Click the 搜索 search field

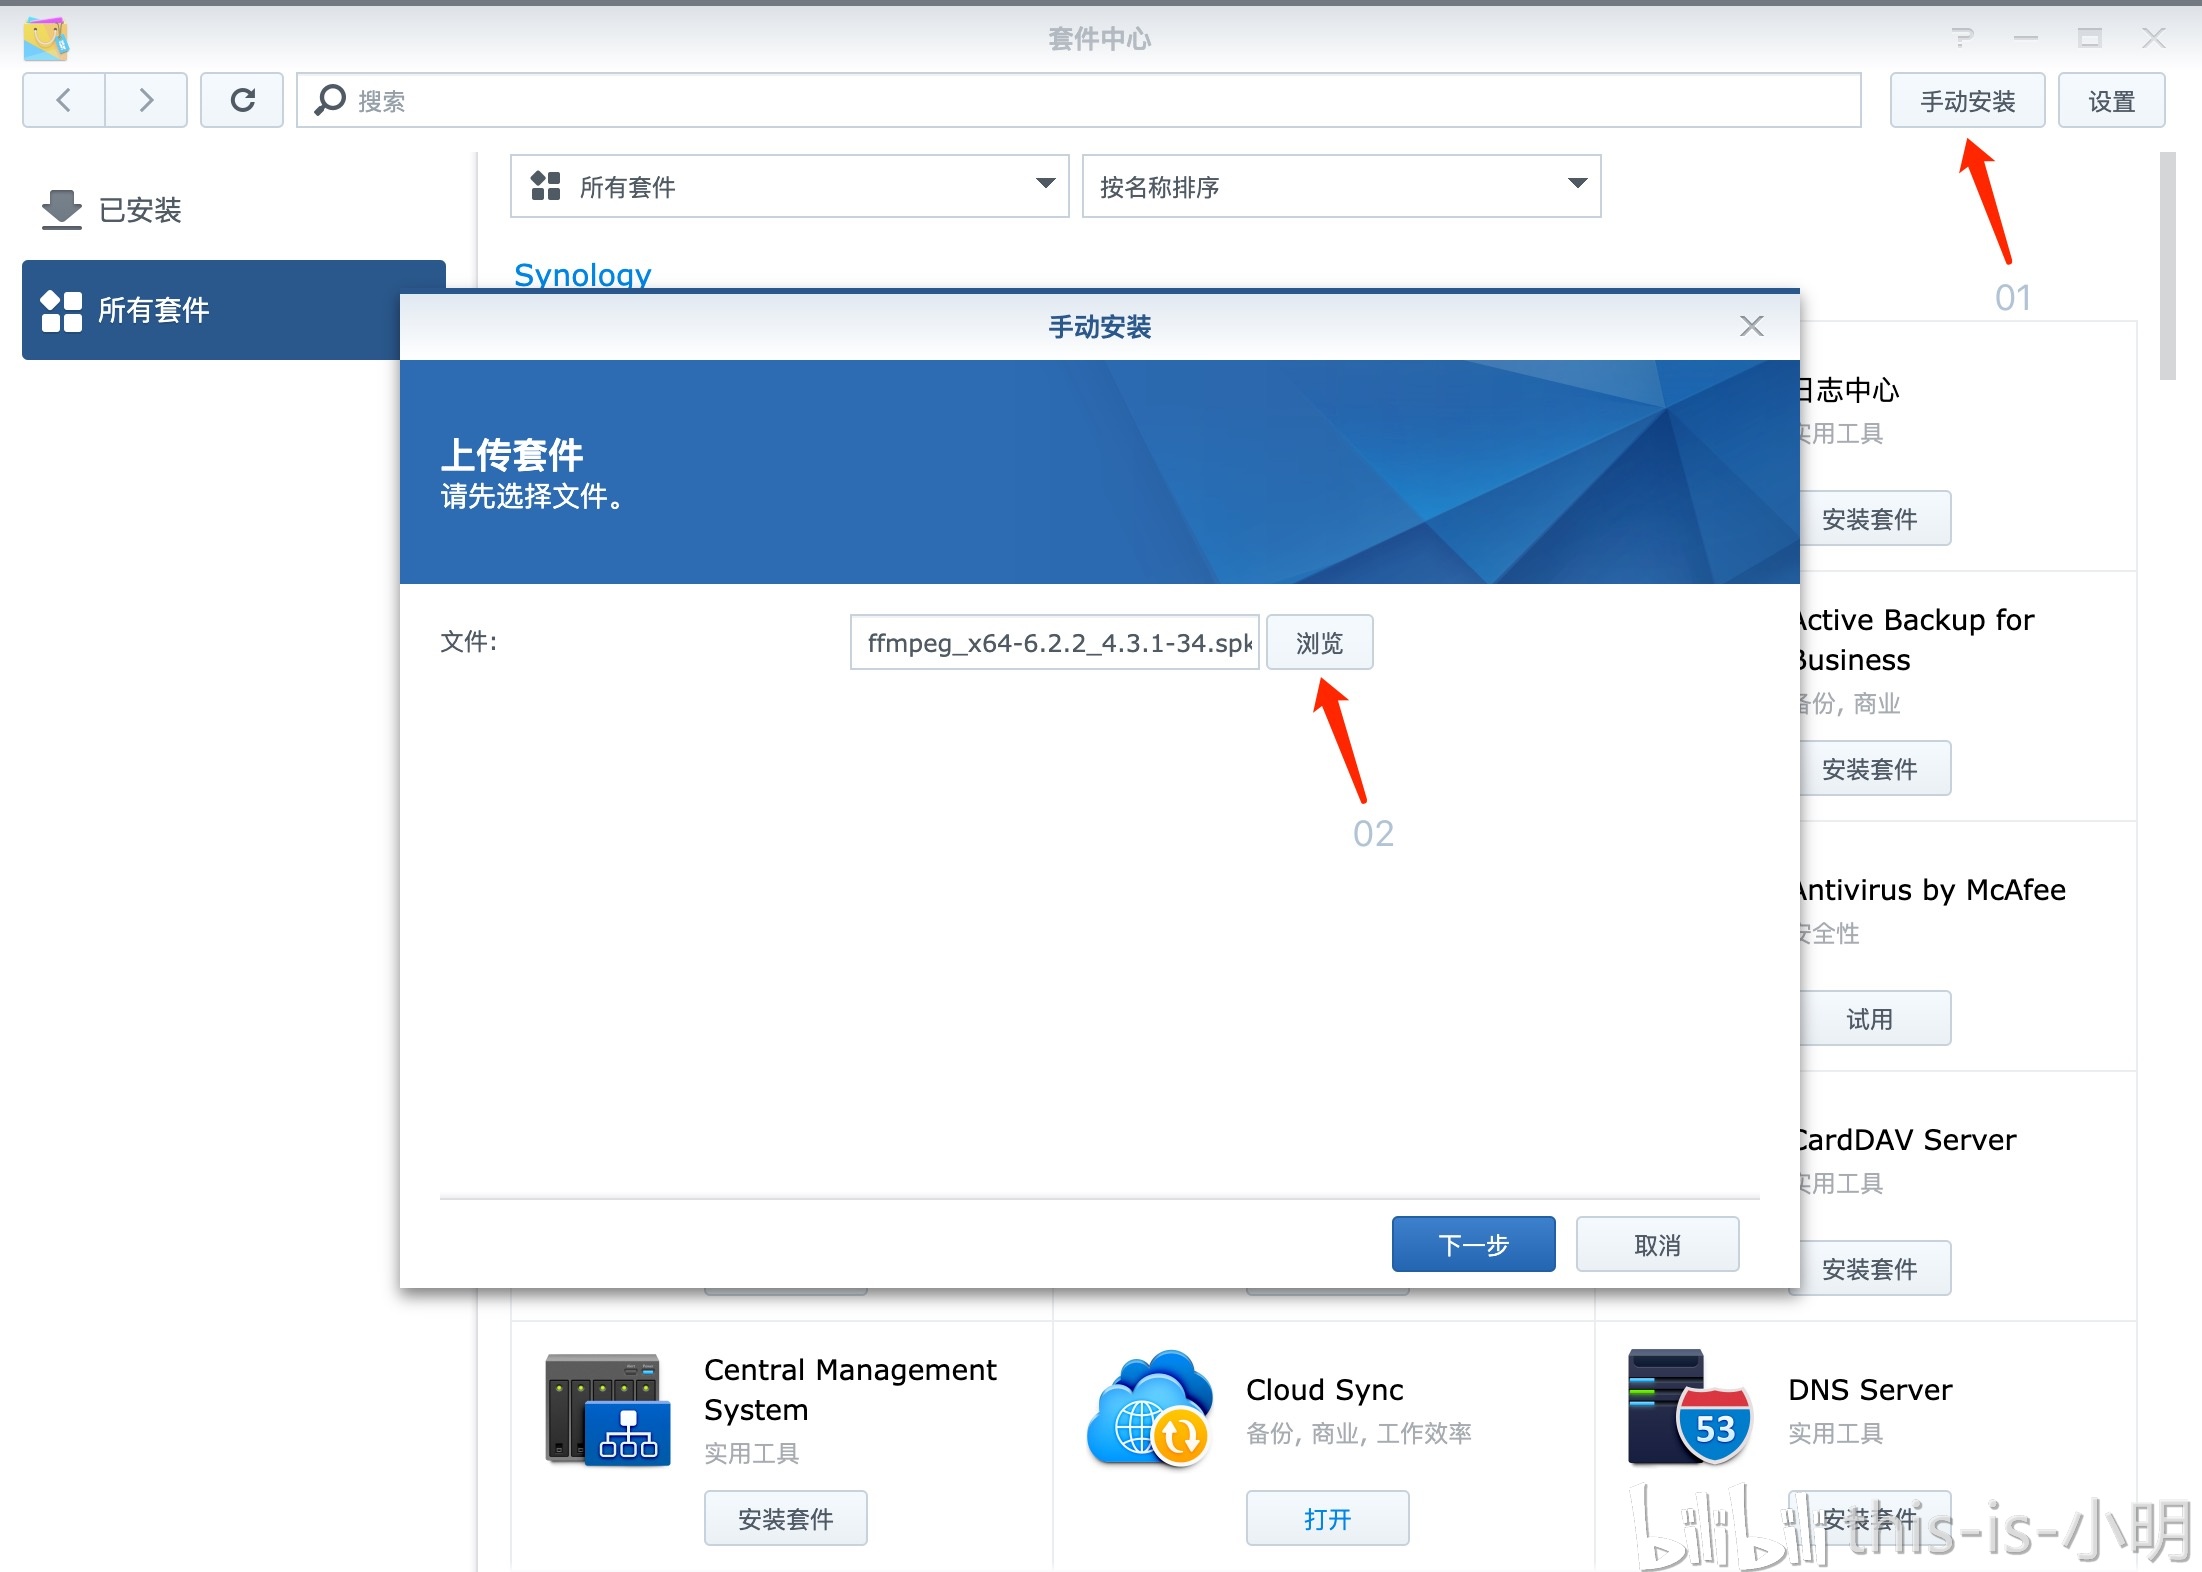(1080, 101)
